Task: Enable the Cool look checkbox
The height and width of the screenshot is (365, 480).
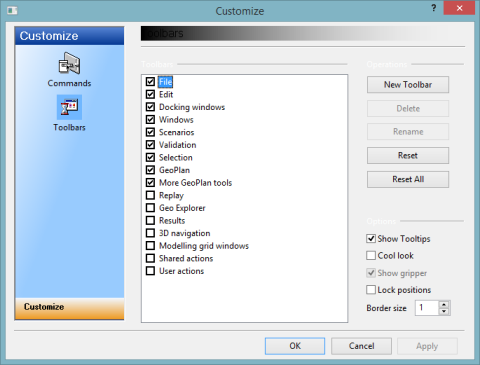Action: pyautogui.click(x=371, y=256)
